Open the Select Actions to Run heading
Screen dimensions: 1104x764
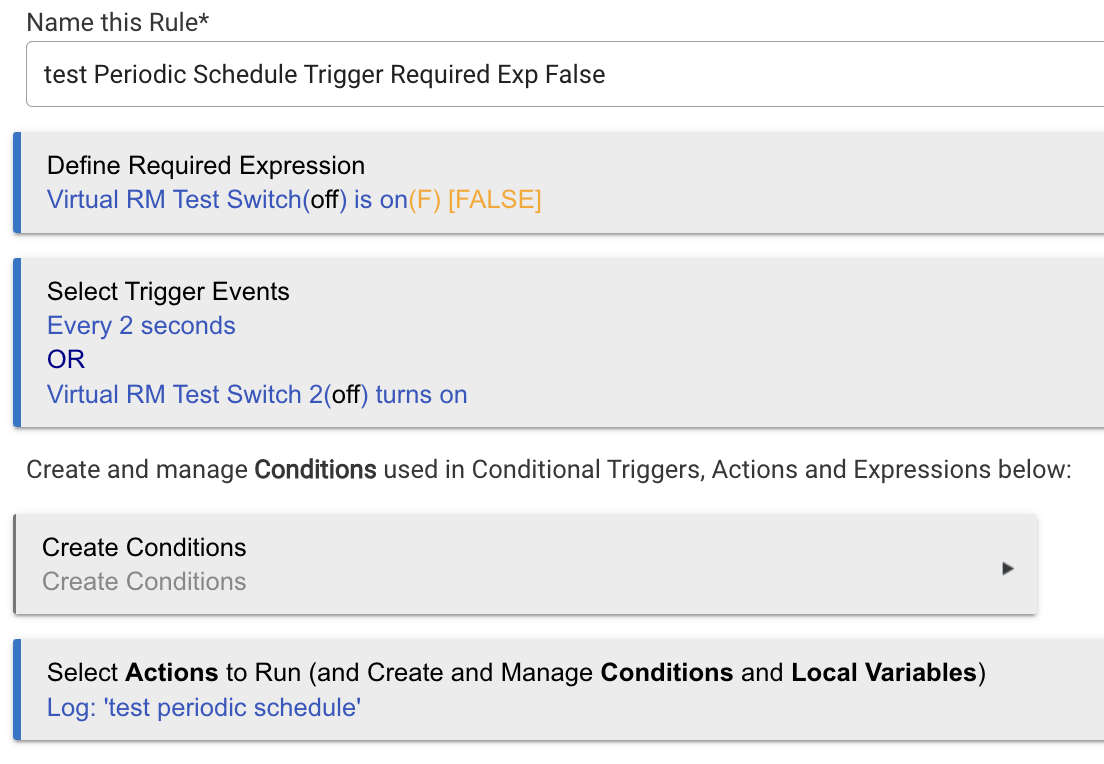[516, 673]
